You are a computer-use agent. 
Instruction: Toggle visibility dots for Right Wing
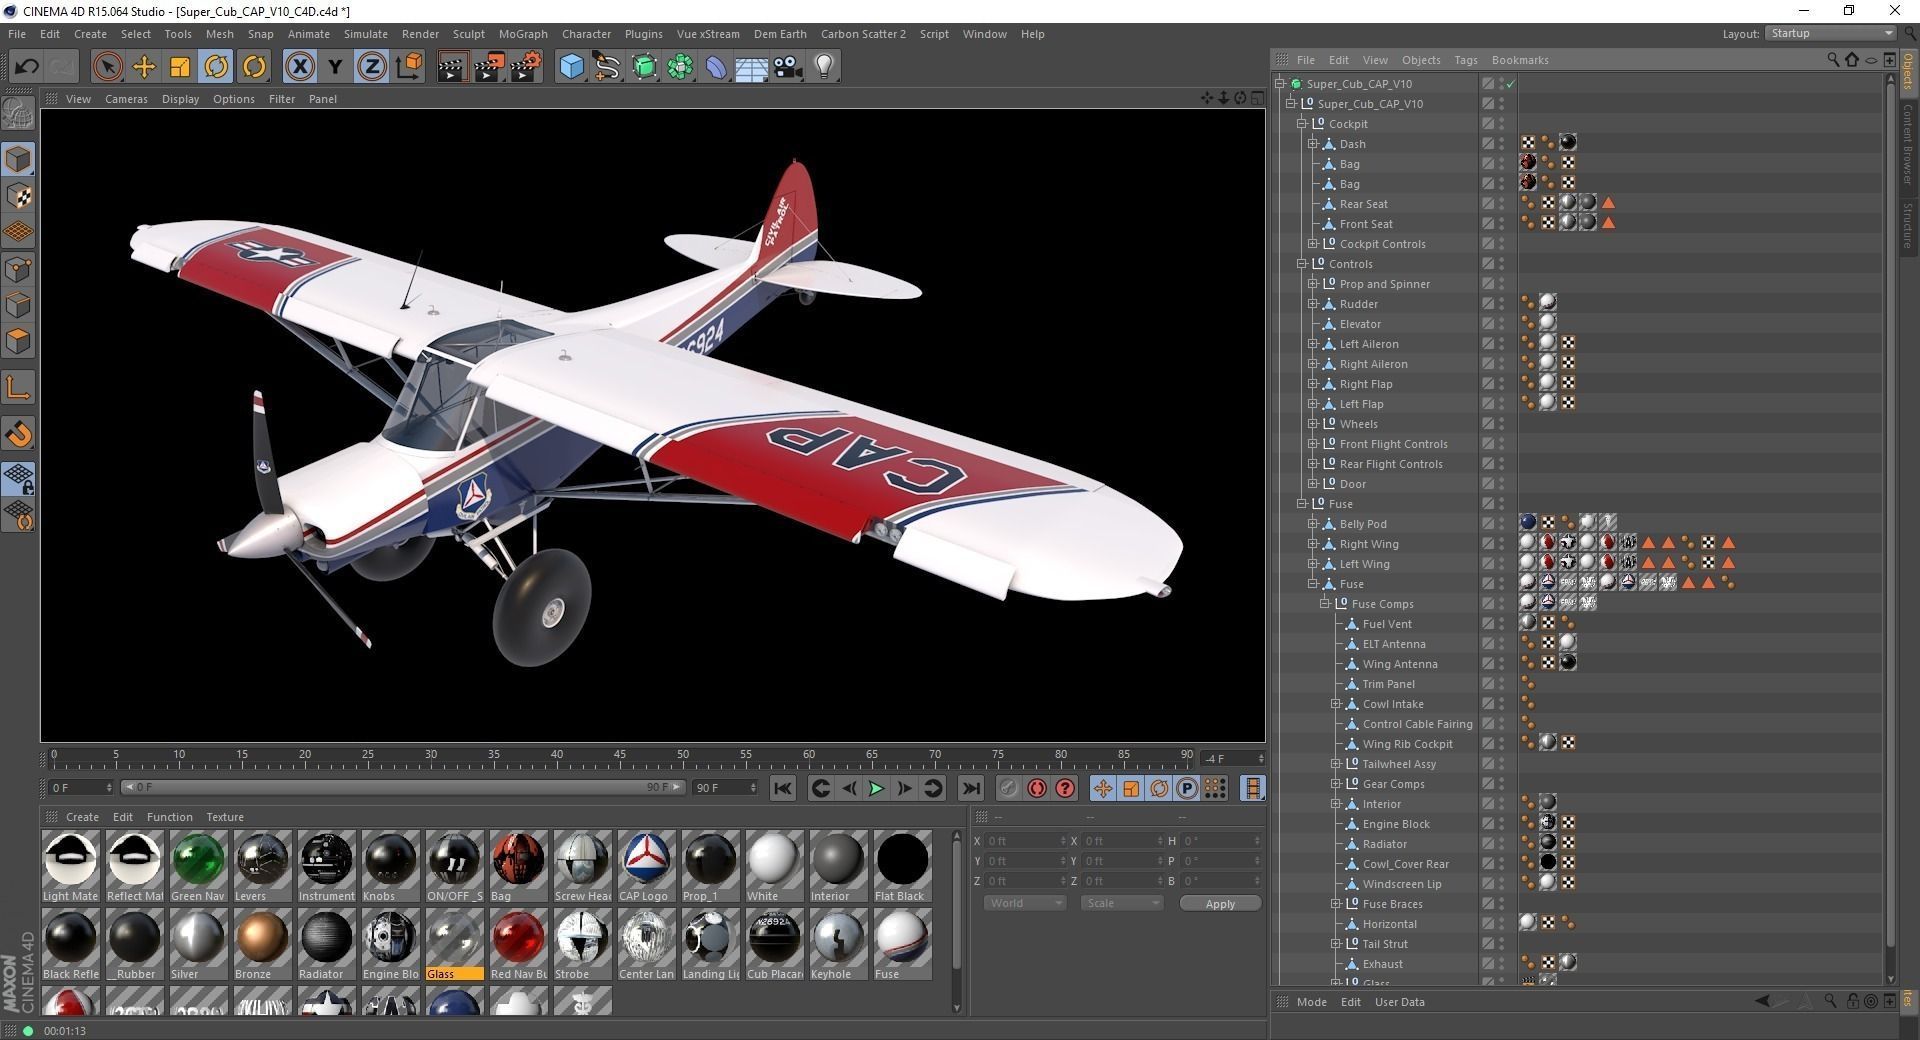click(x=1502, y=544)
